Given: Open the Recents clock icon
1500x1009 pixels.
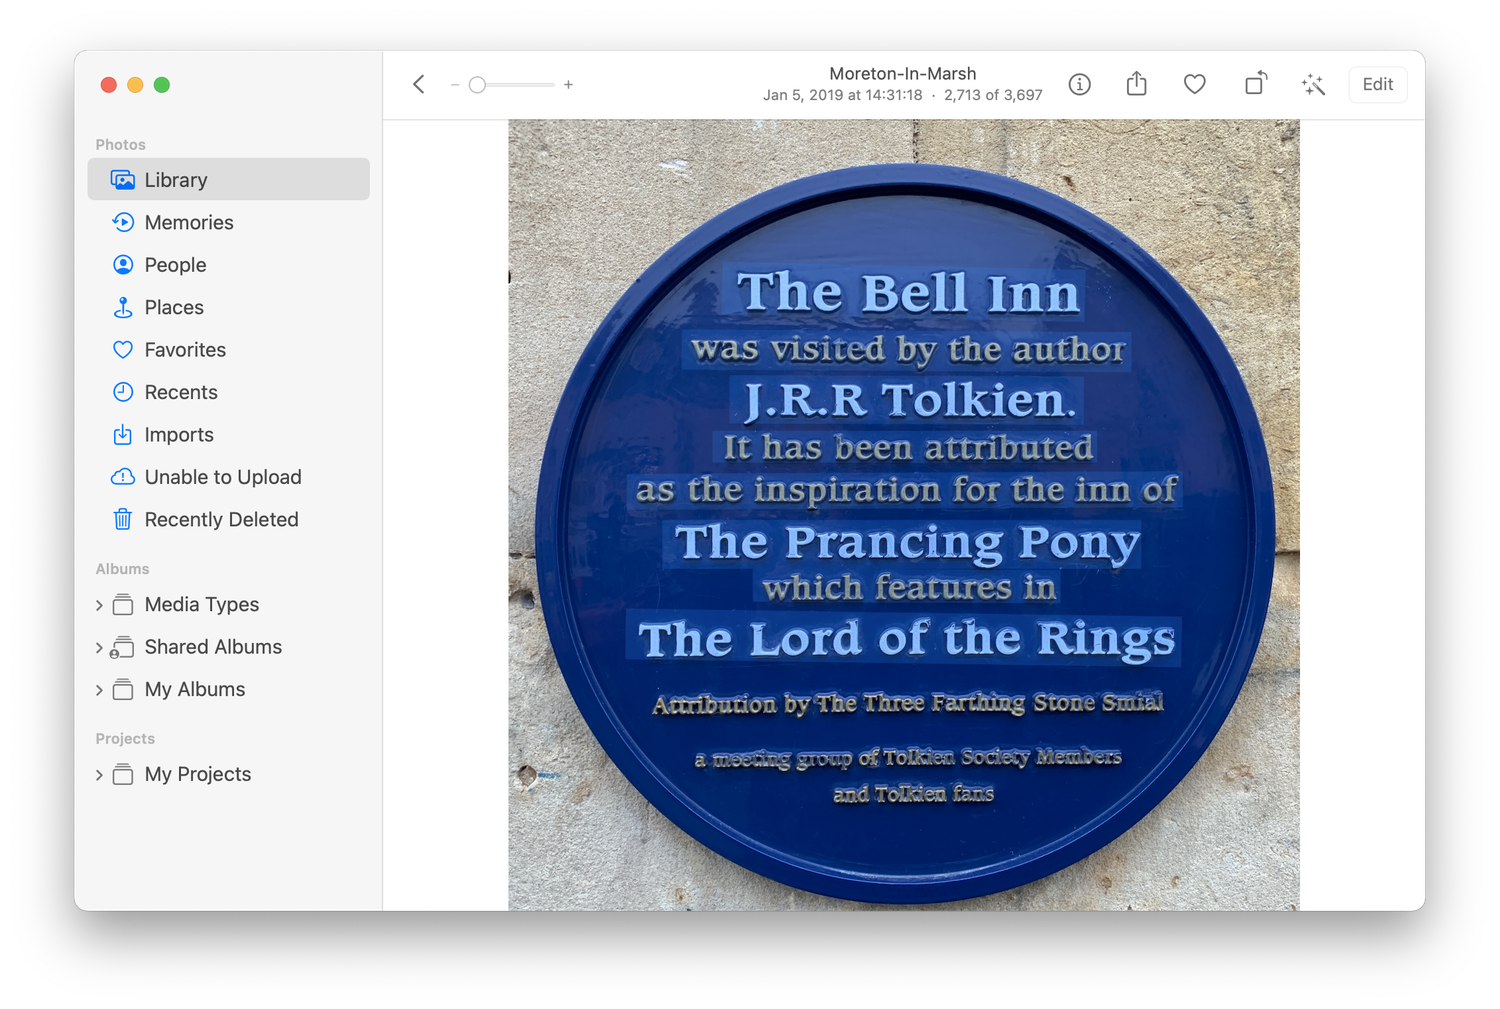Looking at the screenshot, I should [123, 392].
